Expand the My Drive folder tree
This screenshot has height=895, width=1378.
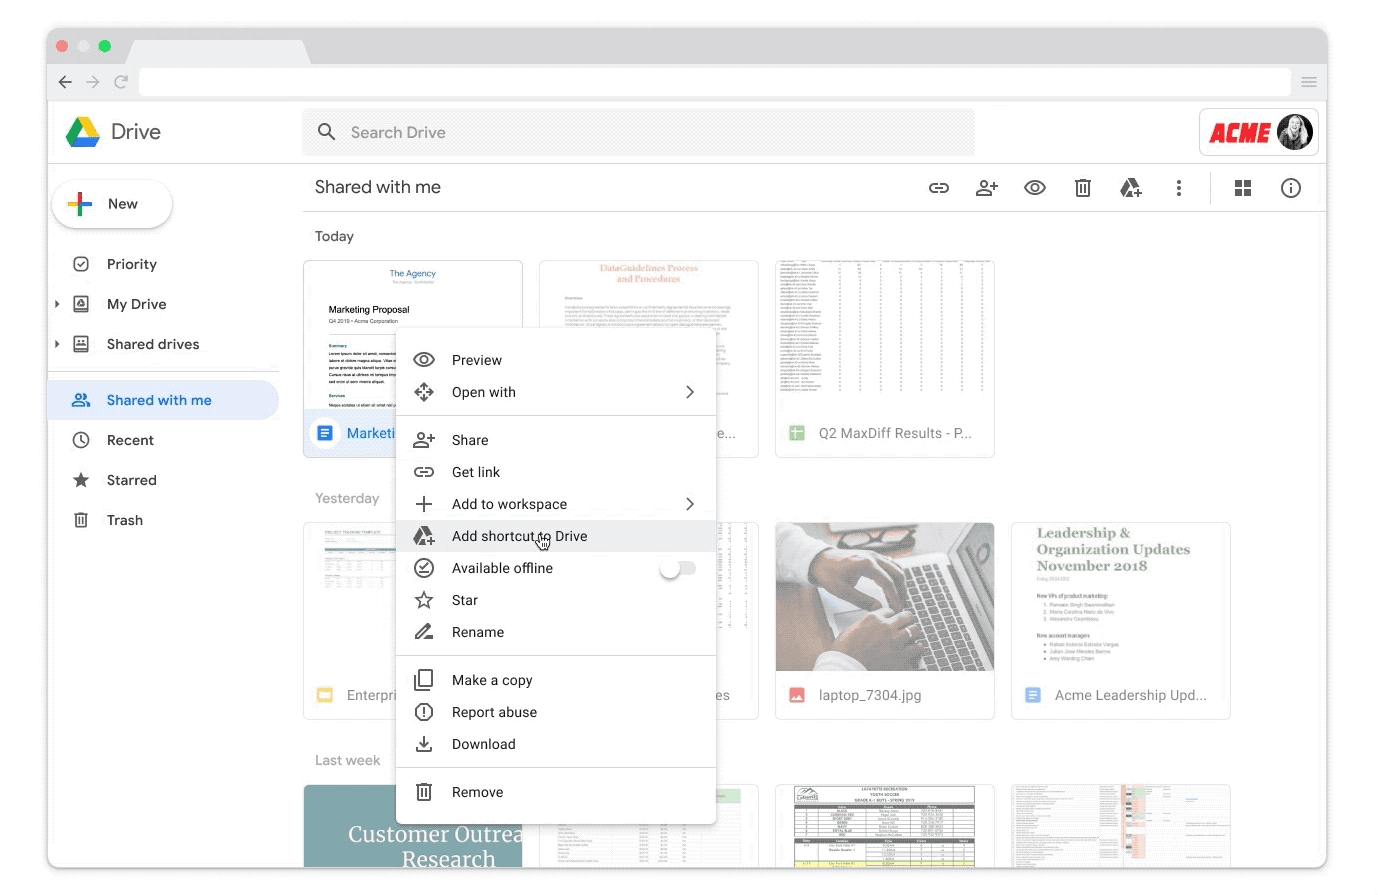click(57, 304)
